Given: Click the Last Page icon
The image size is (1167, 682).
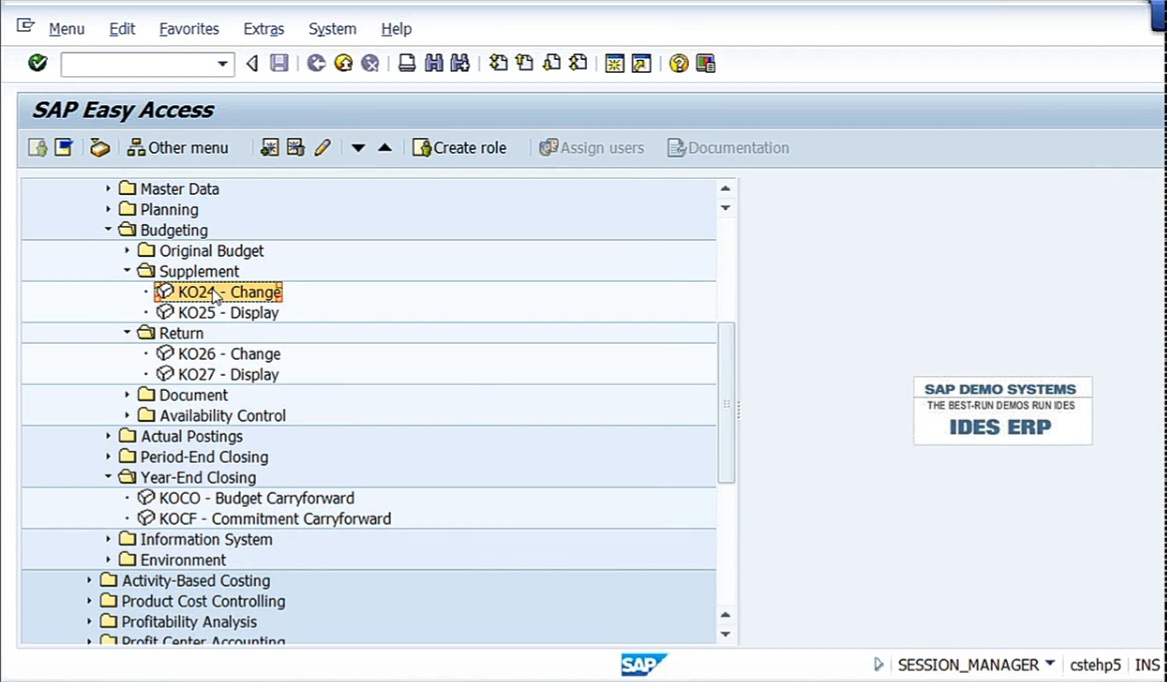Looking at the screenshot, I should (x=578, y=63).
